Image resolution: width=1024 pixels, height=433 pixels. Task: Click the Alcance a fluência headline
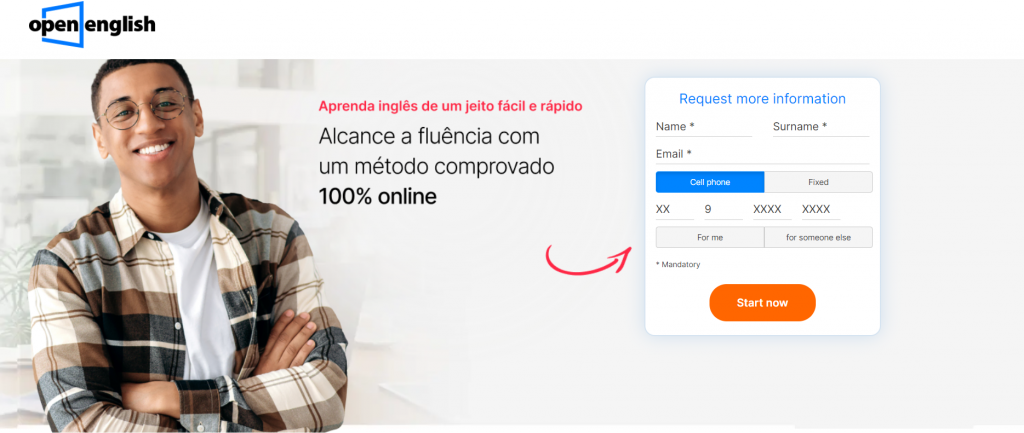tap(436, 152)
